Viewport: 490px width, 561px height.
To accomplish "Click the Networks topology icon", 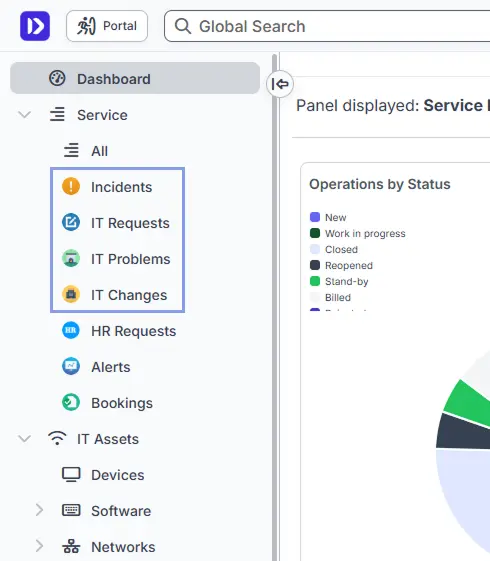I will pyautogui.click(x=71, y=546).
